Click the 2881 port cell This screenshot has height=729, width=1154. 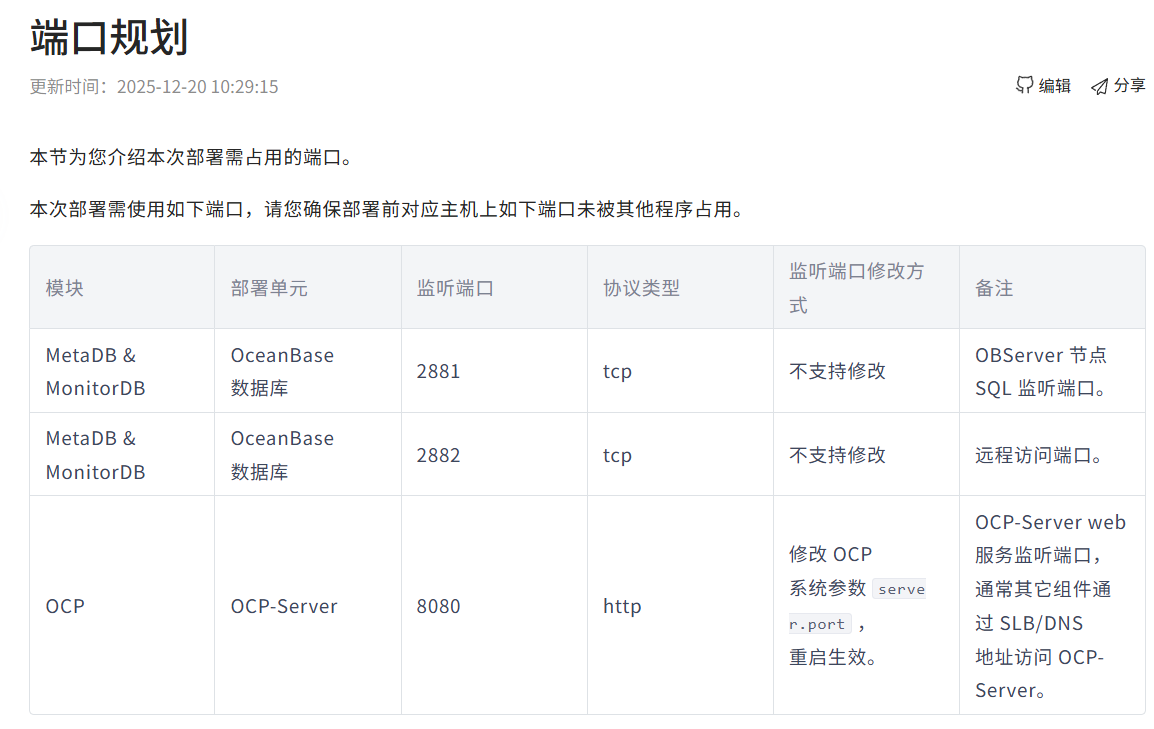coord(439,371)
